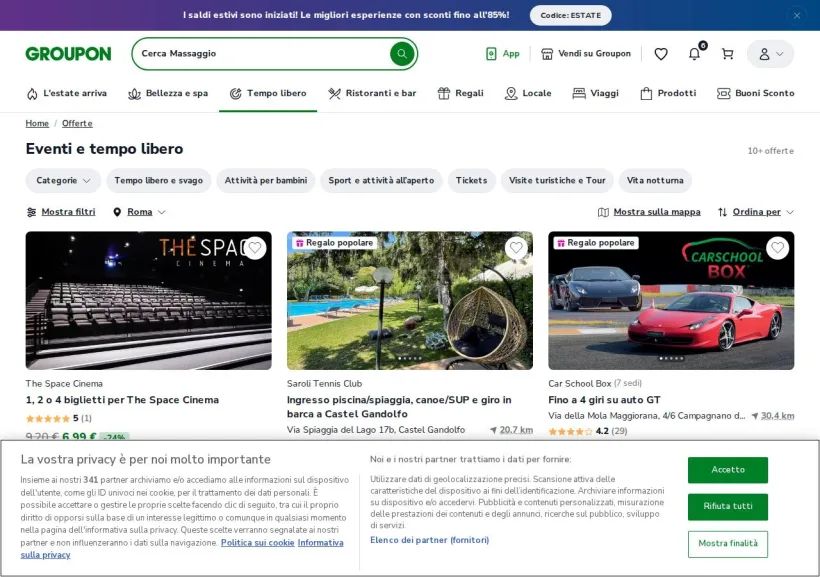Favorite The Space Cinema deal heart
Image resolution: width=820 pixels, height=577 pixels.
click(255, 247)
